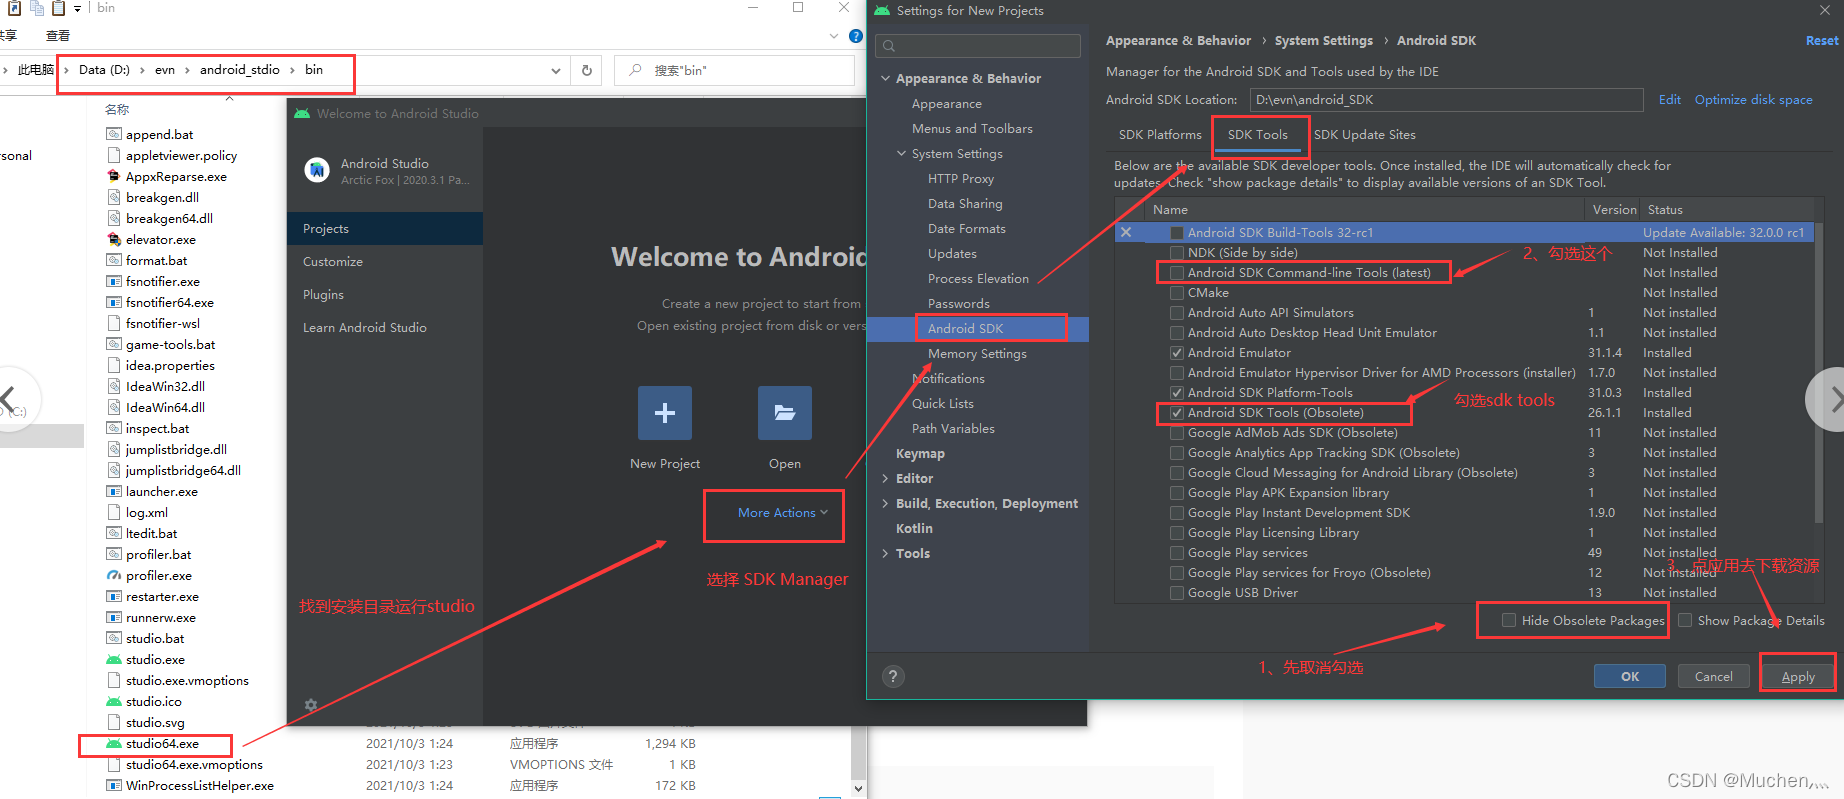This screenshot has height=799, width=1844.
Task: Click the Explorer help icon
Action: 855,36
